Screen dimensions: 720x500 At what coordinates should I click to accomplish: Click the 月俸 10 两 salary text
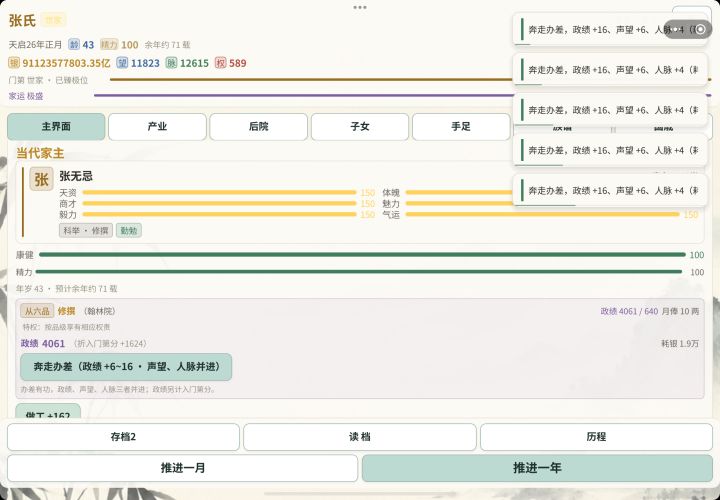pyautogui.click(x=681, y=311)
